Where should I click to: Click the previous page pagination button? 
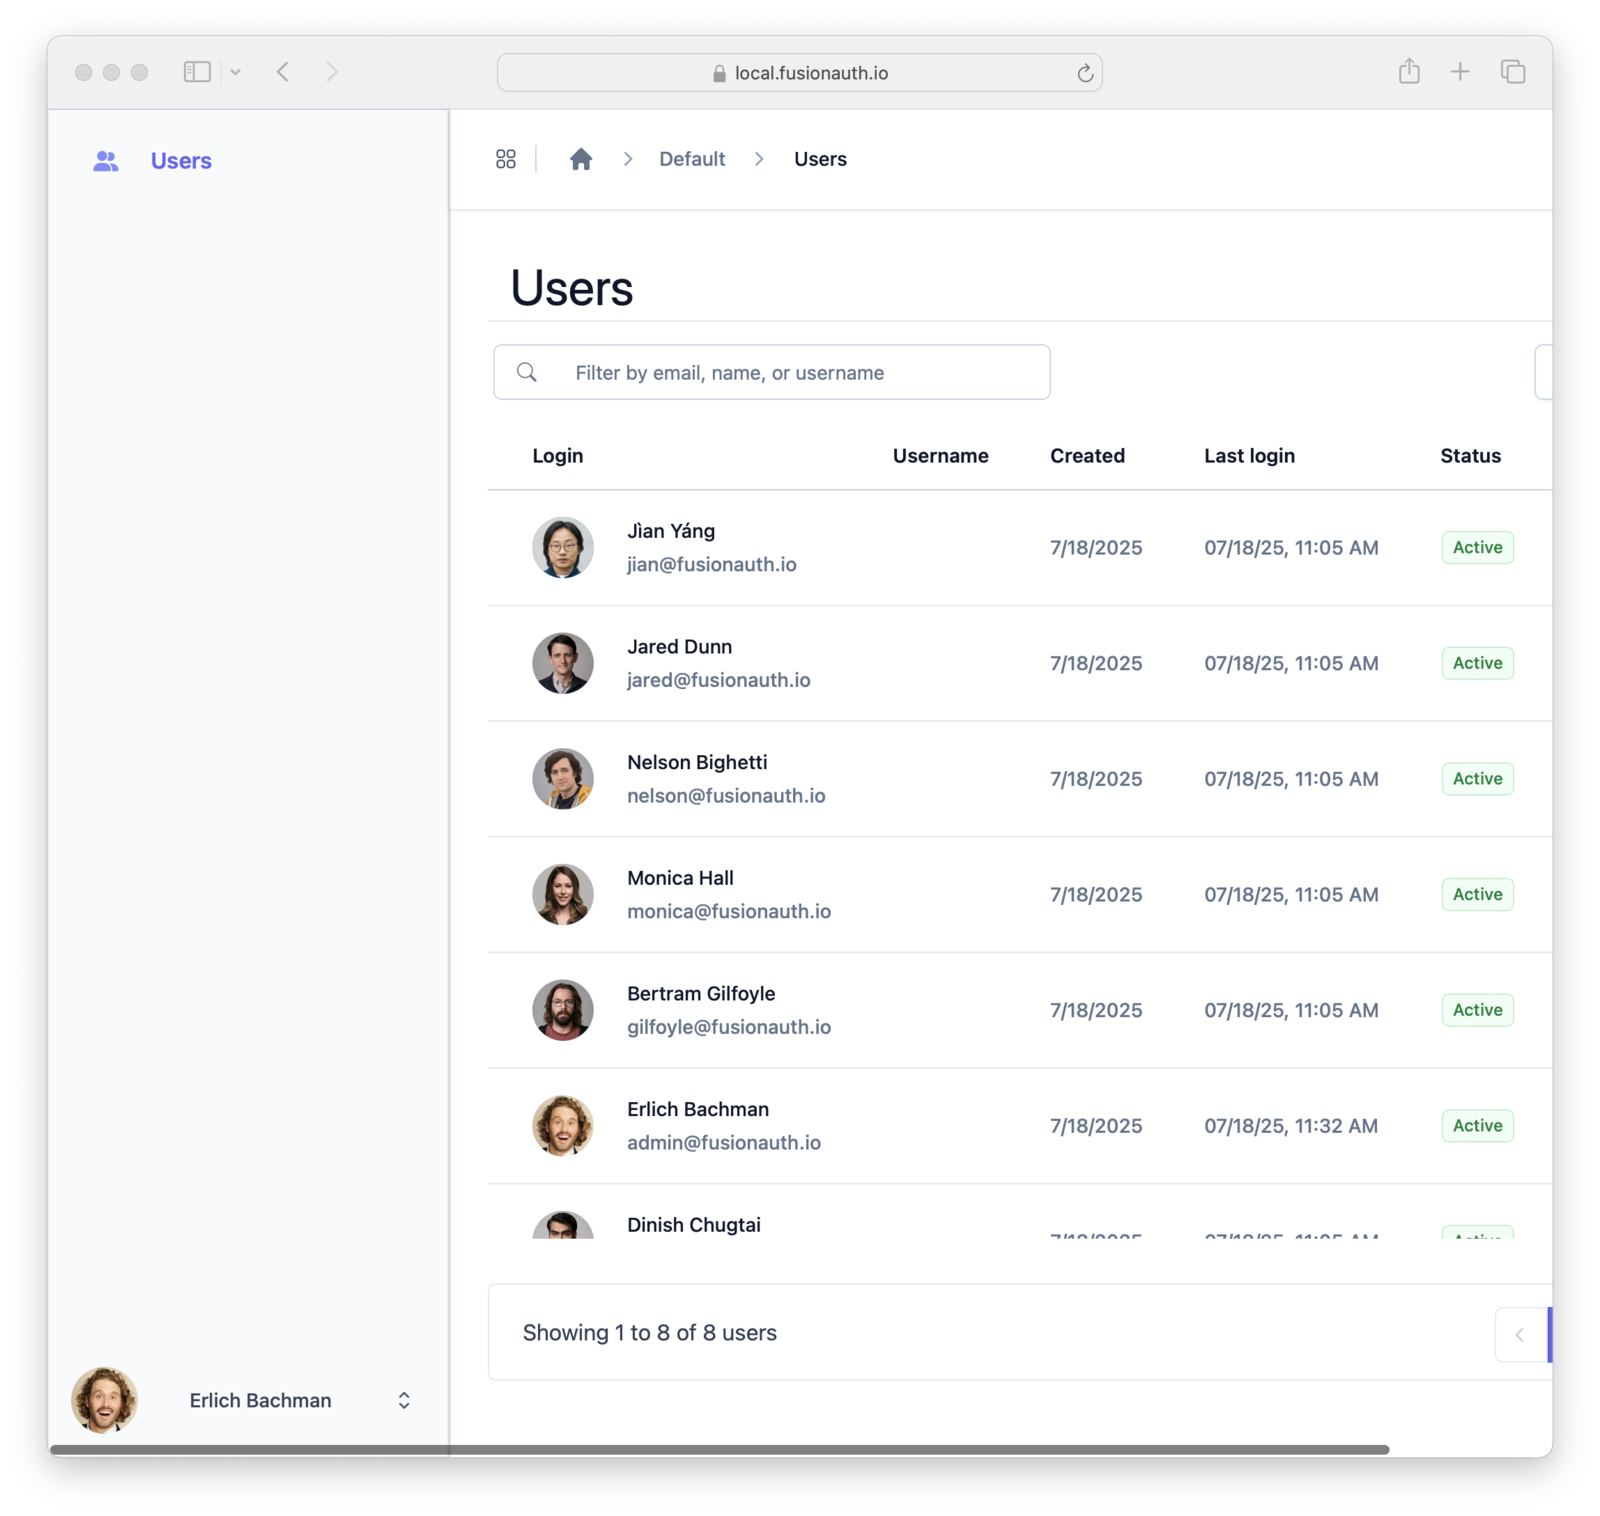click(1520, 1334)
